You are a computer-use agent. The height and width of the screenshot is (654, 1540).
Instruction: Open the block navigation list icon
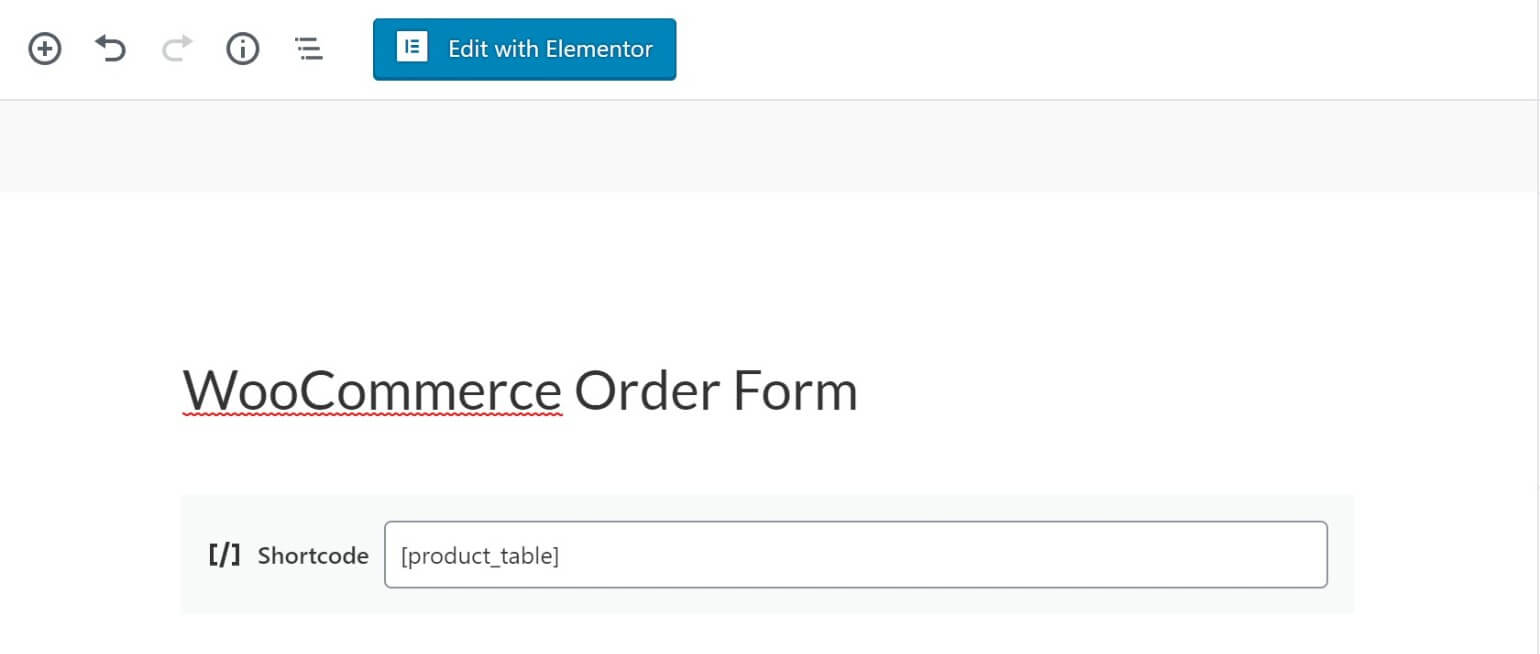pyautogui.click(x=309, y=49)
